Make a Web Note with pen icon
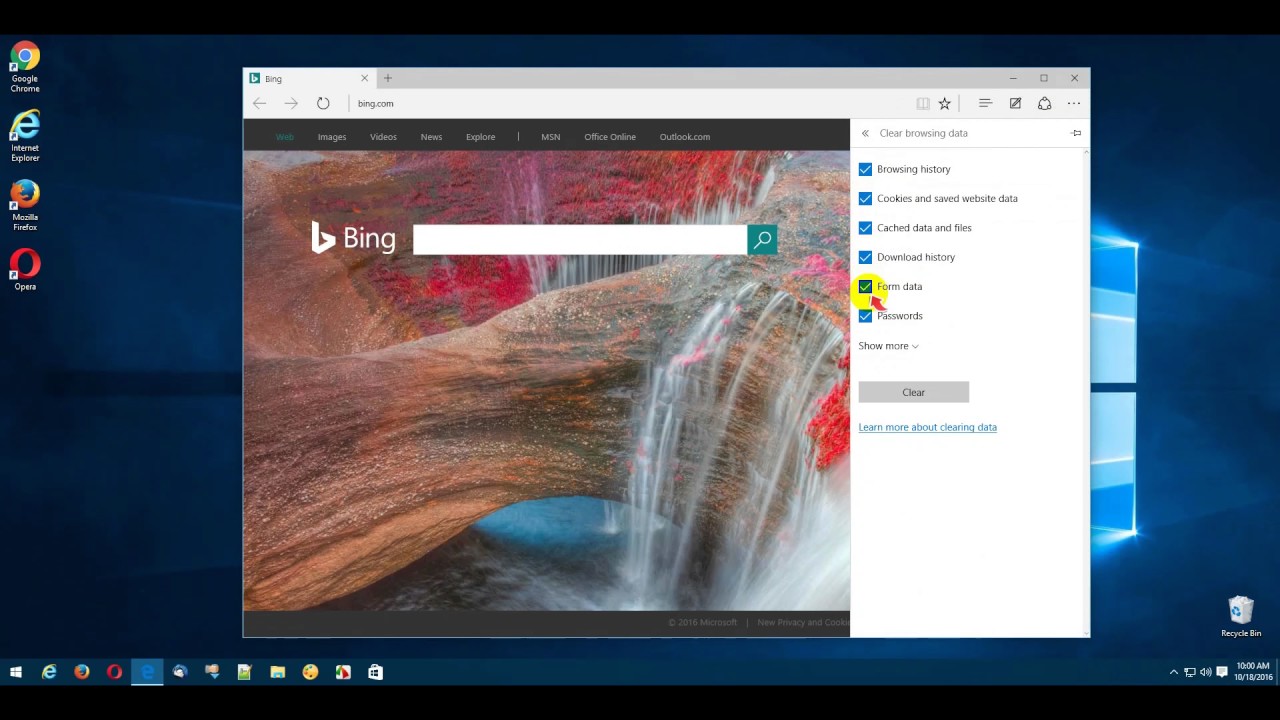This screenshot has width=1280, height=720. (x=1015, y=103)
